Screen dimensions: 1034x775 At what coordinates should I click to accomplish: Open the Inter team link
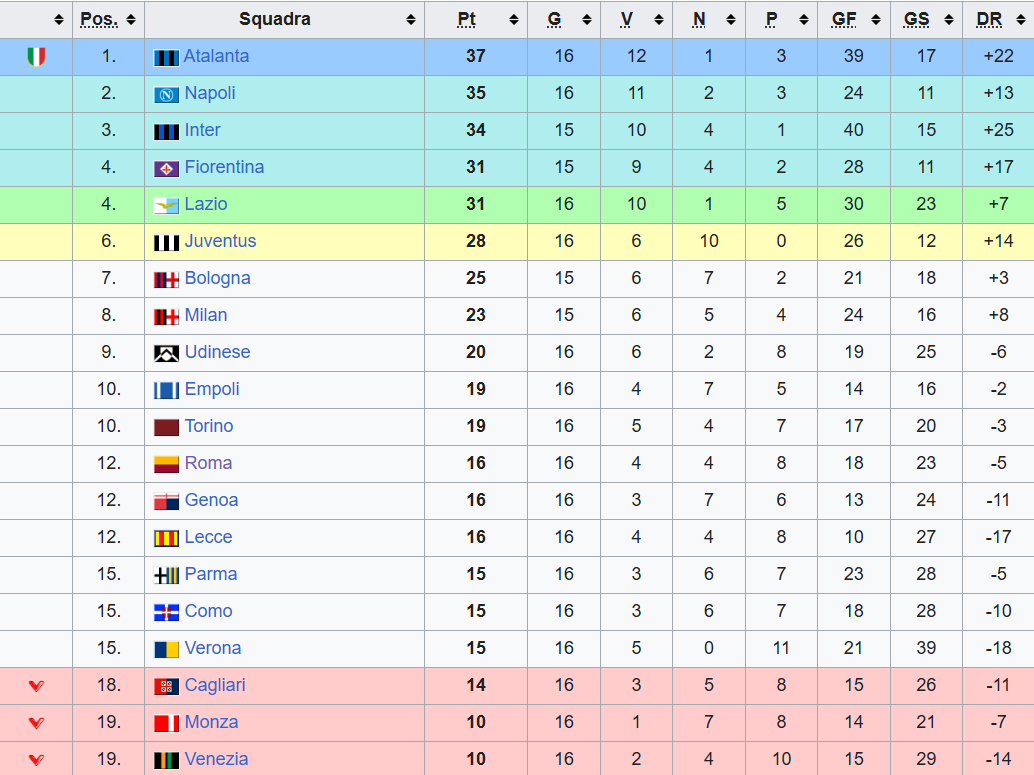(x=202, y=130)
